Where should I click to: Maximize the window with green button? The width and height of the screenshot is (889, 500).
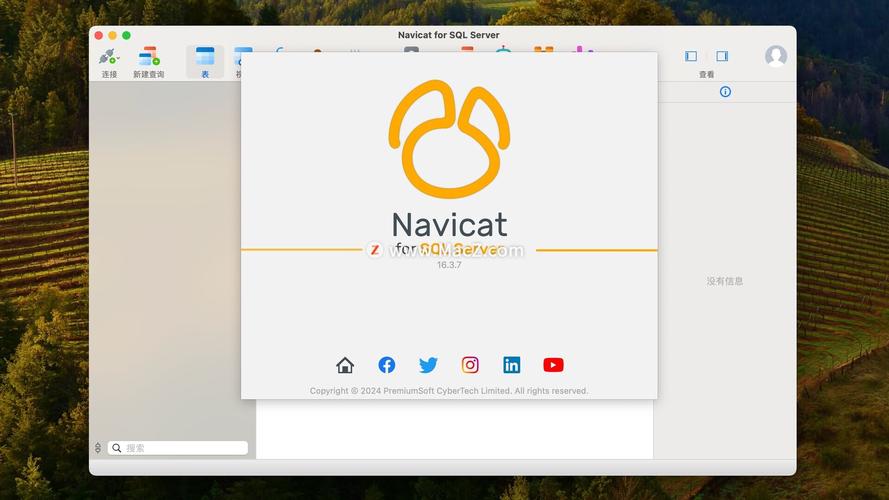tap(126, 35)
